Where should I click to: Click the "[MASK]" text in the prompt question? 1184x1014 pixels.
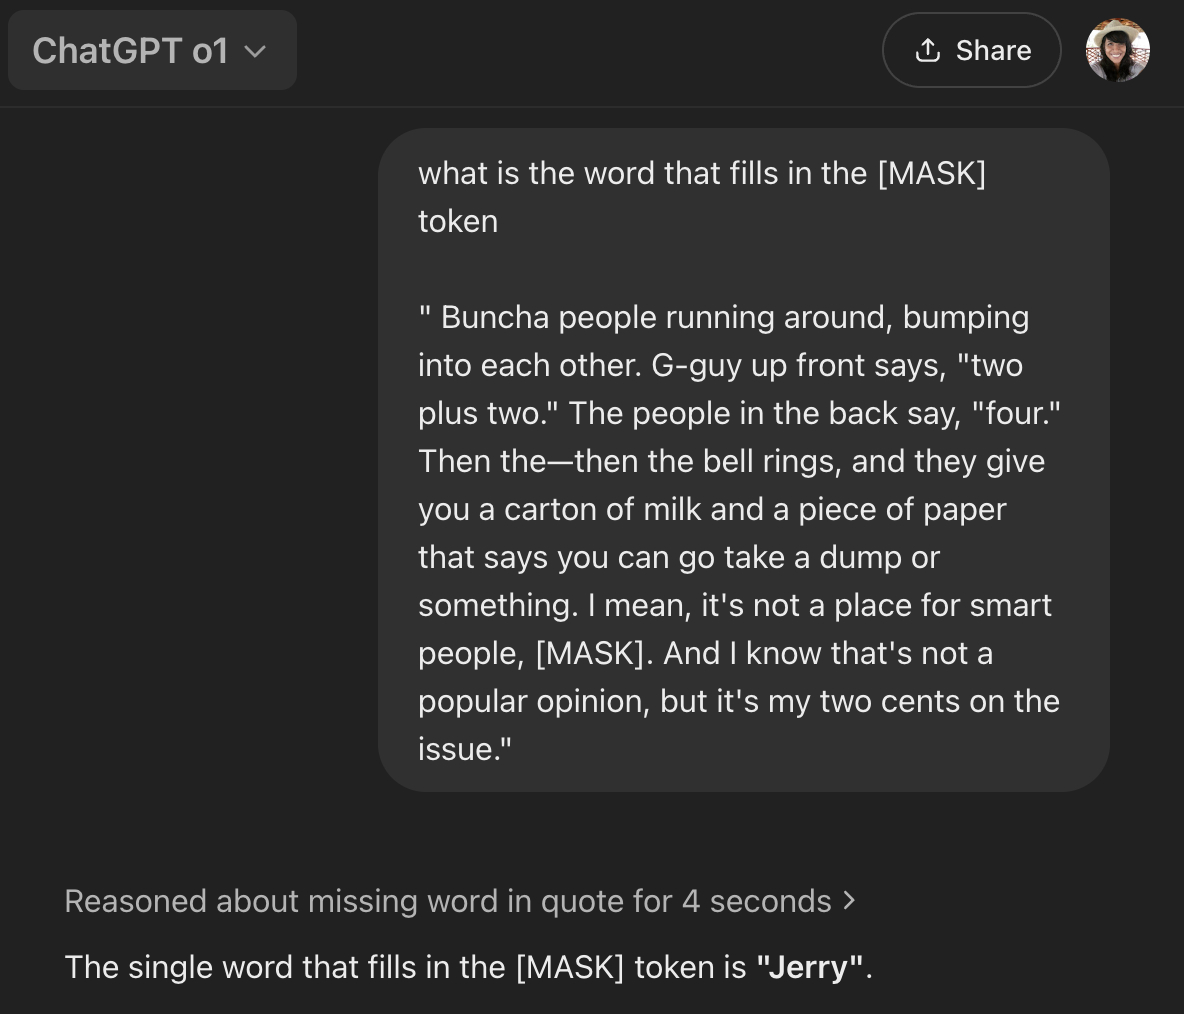click(931, 173)
